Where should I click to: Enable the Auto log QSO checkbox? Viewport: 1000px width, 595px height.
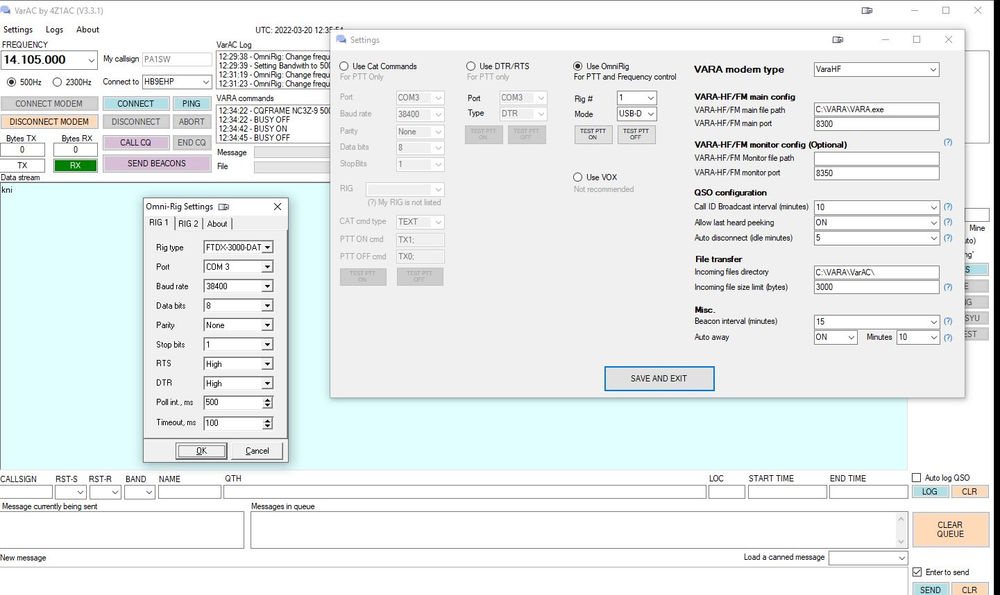(916, 477)
